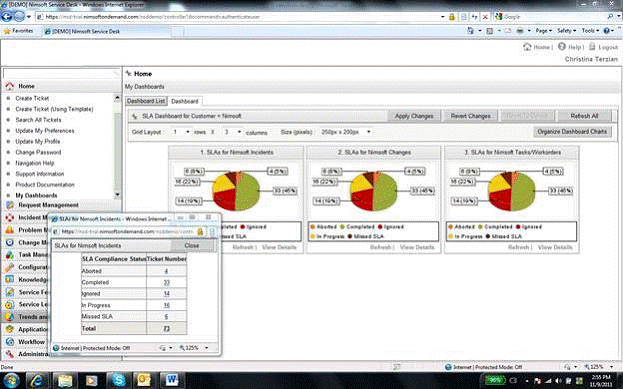Switch to Dashboard tab
623x389 pixels.
point(185,101)
